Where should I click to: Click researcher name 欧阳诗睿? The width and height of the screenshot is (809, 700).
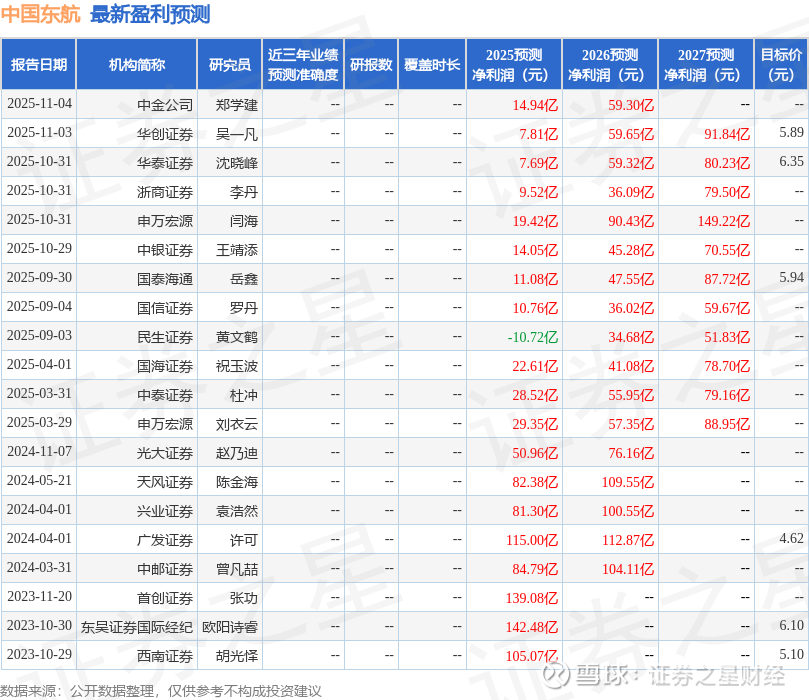click(230, 627)
